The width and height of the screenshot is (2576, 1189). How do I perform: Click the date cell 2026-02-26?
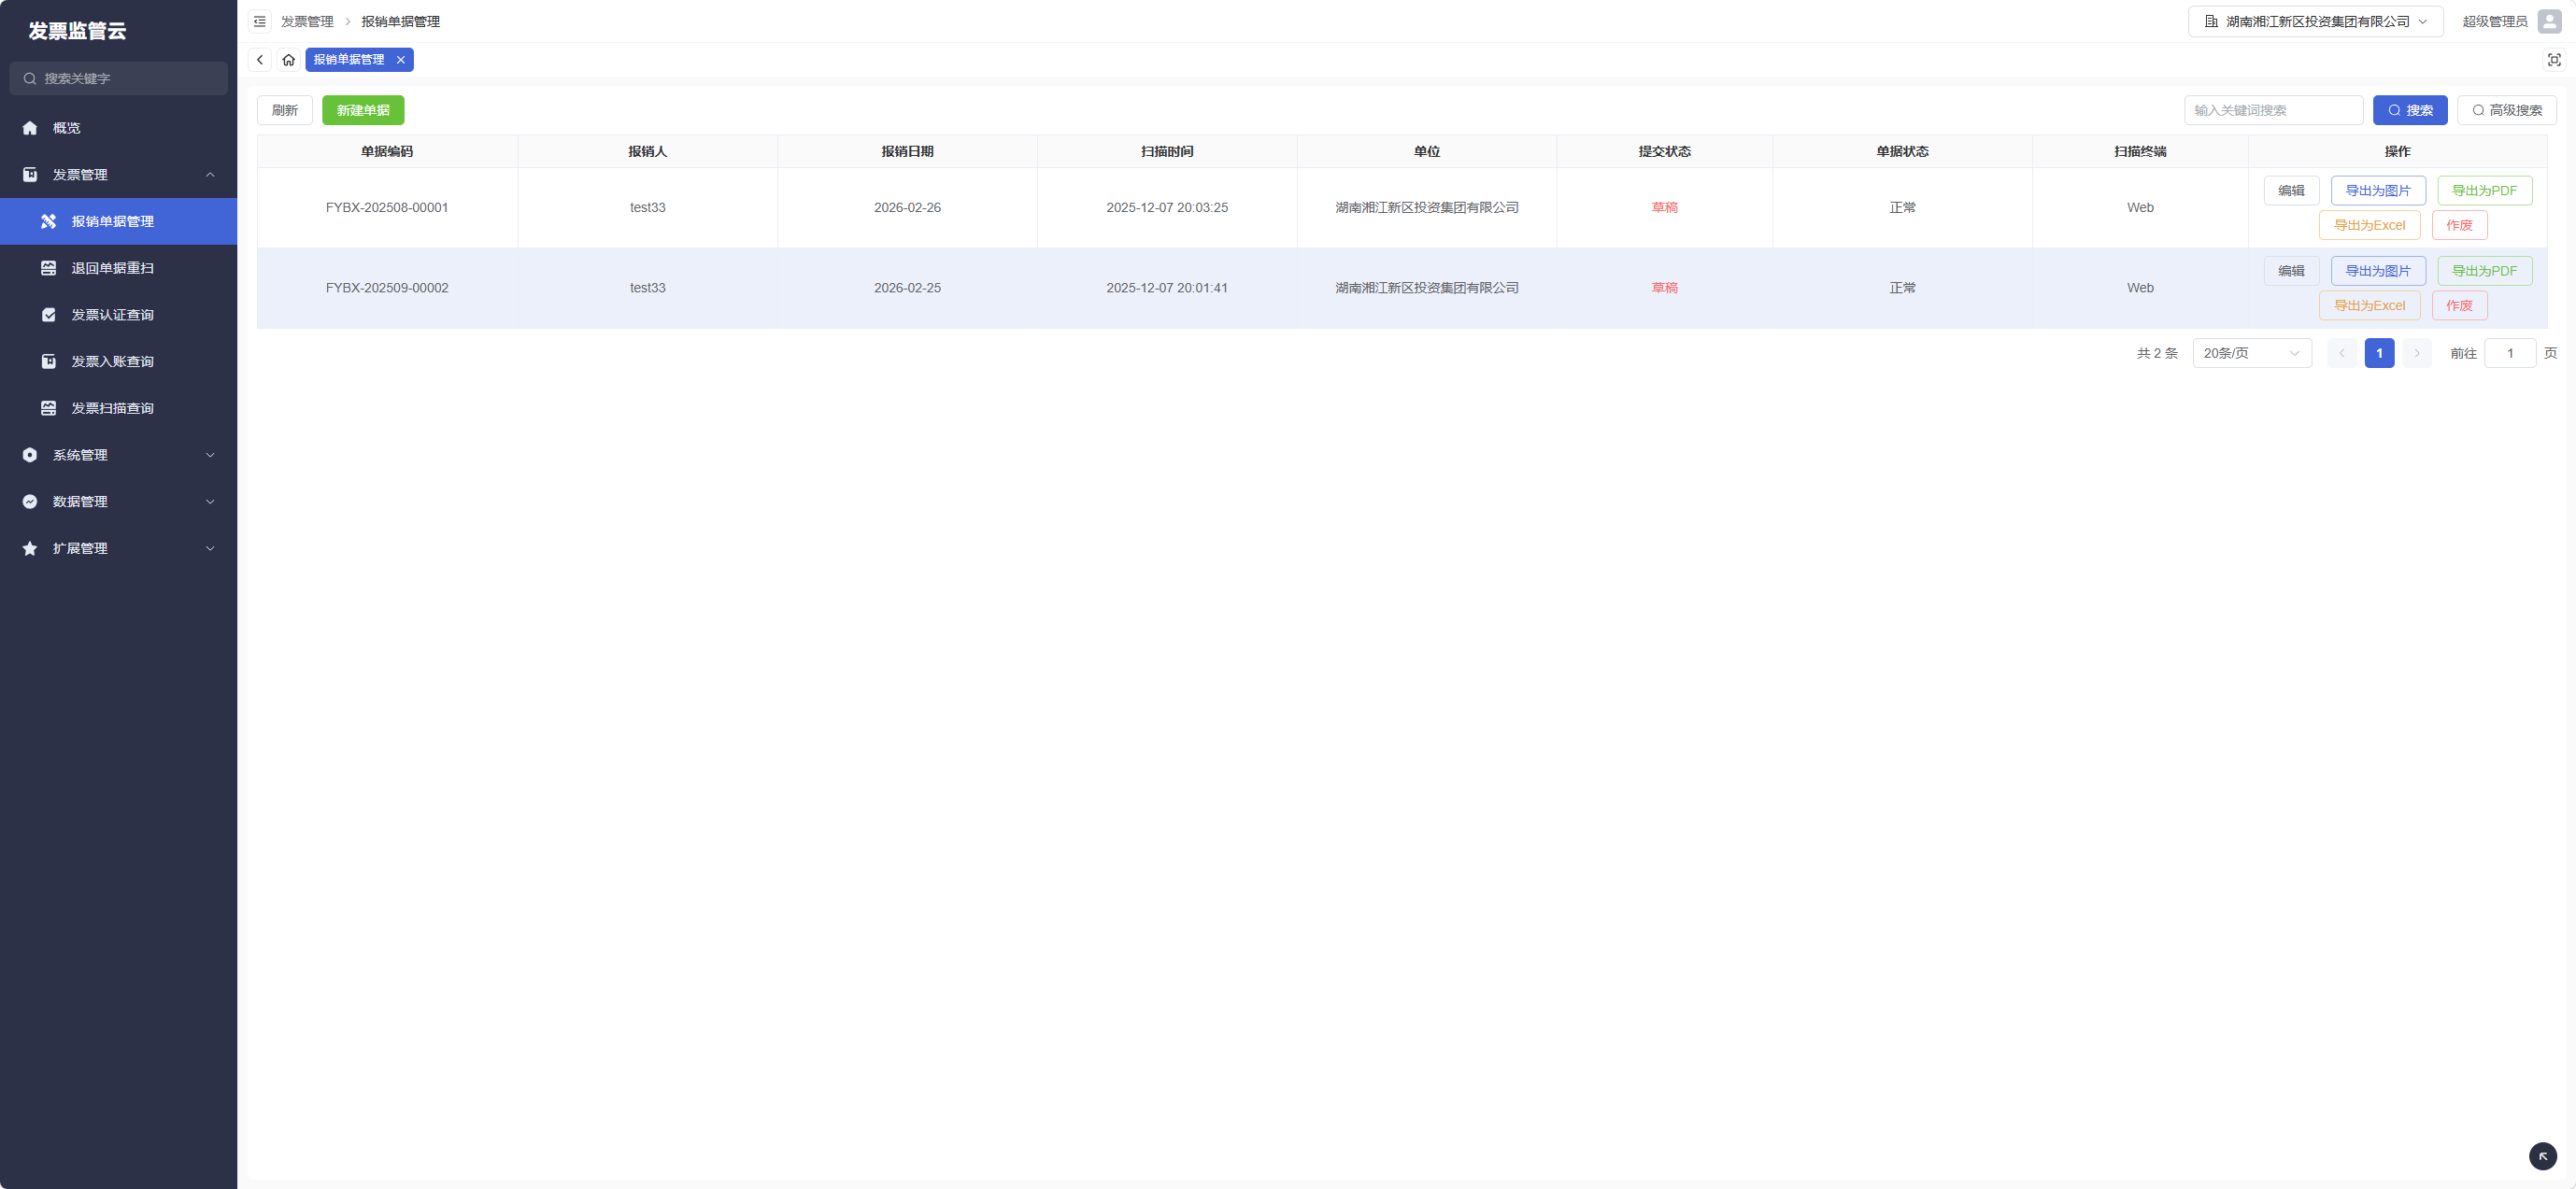coord(907,208)
